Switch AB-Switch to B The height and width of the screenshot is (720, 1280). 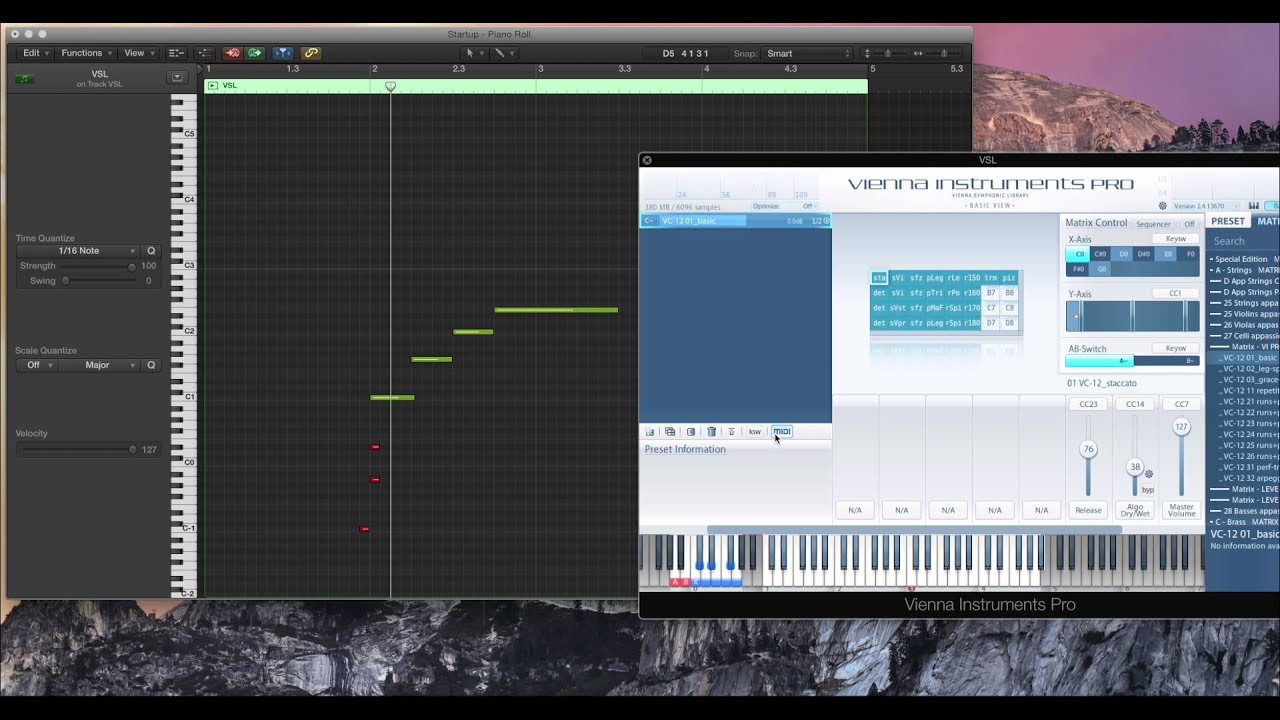click(x=1166, y=361)
